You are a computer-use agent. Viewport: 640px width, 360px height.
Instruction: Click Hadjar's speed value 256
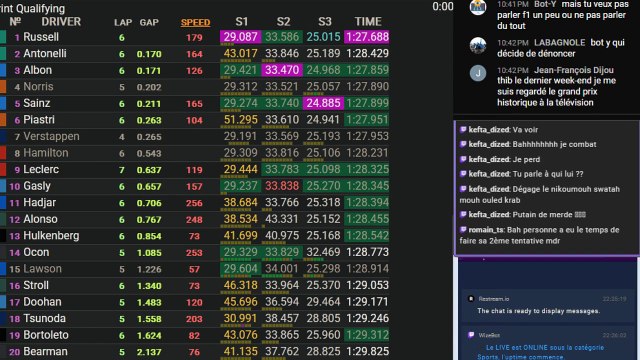point(194,203)
